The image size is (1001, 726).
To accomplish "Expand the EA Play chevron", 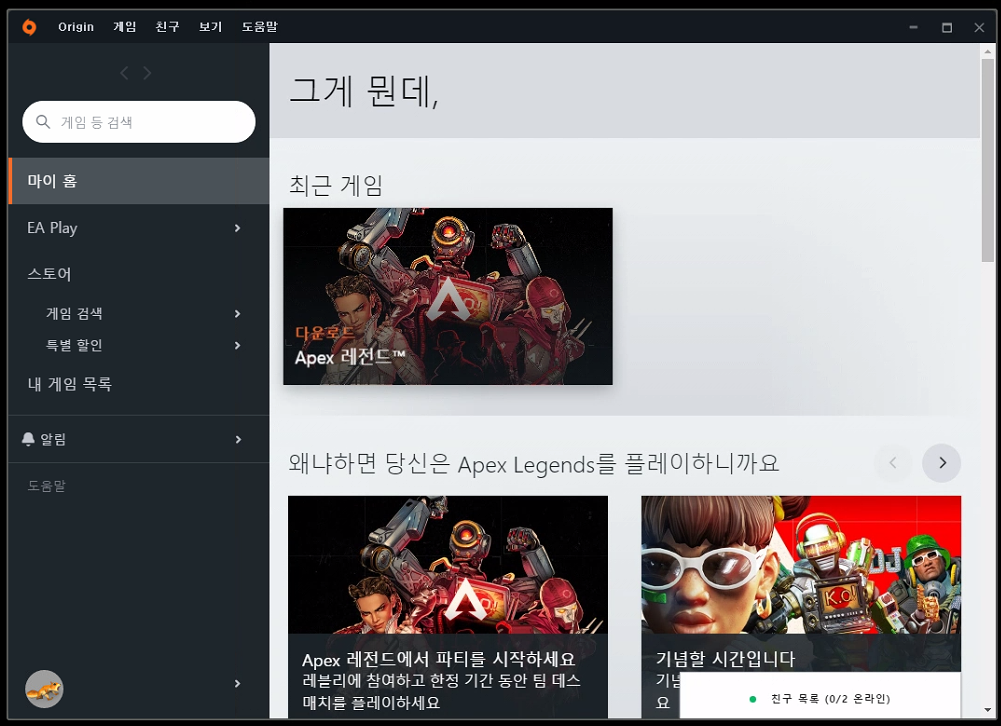I will 237,228.
